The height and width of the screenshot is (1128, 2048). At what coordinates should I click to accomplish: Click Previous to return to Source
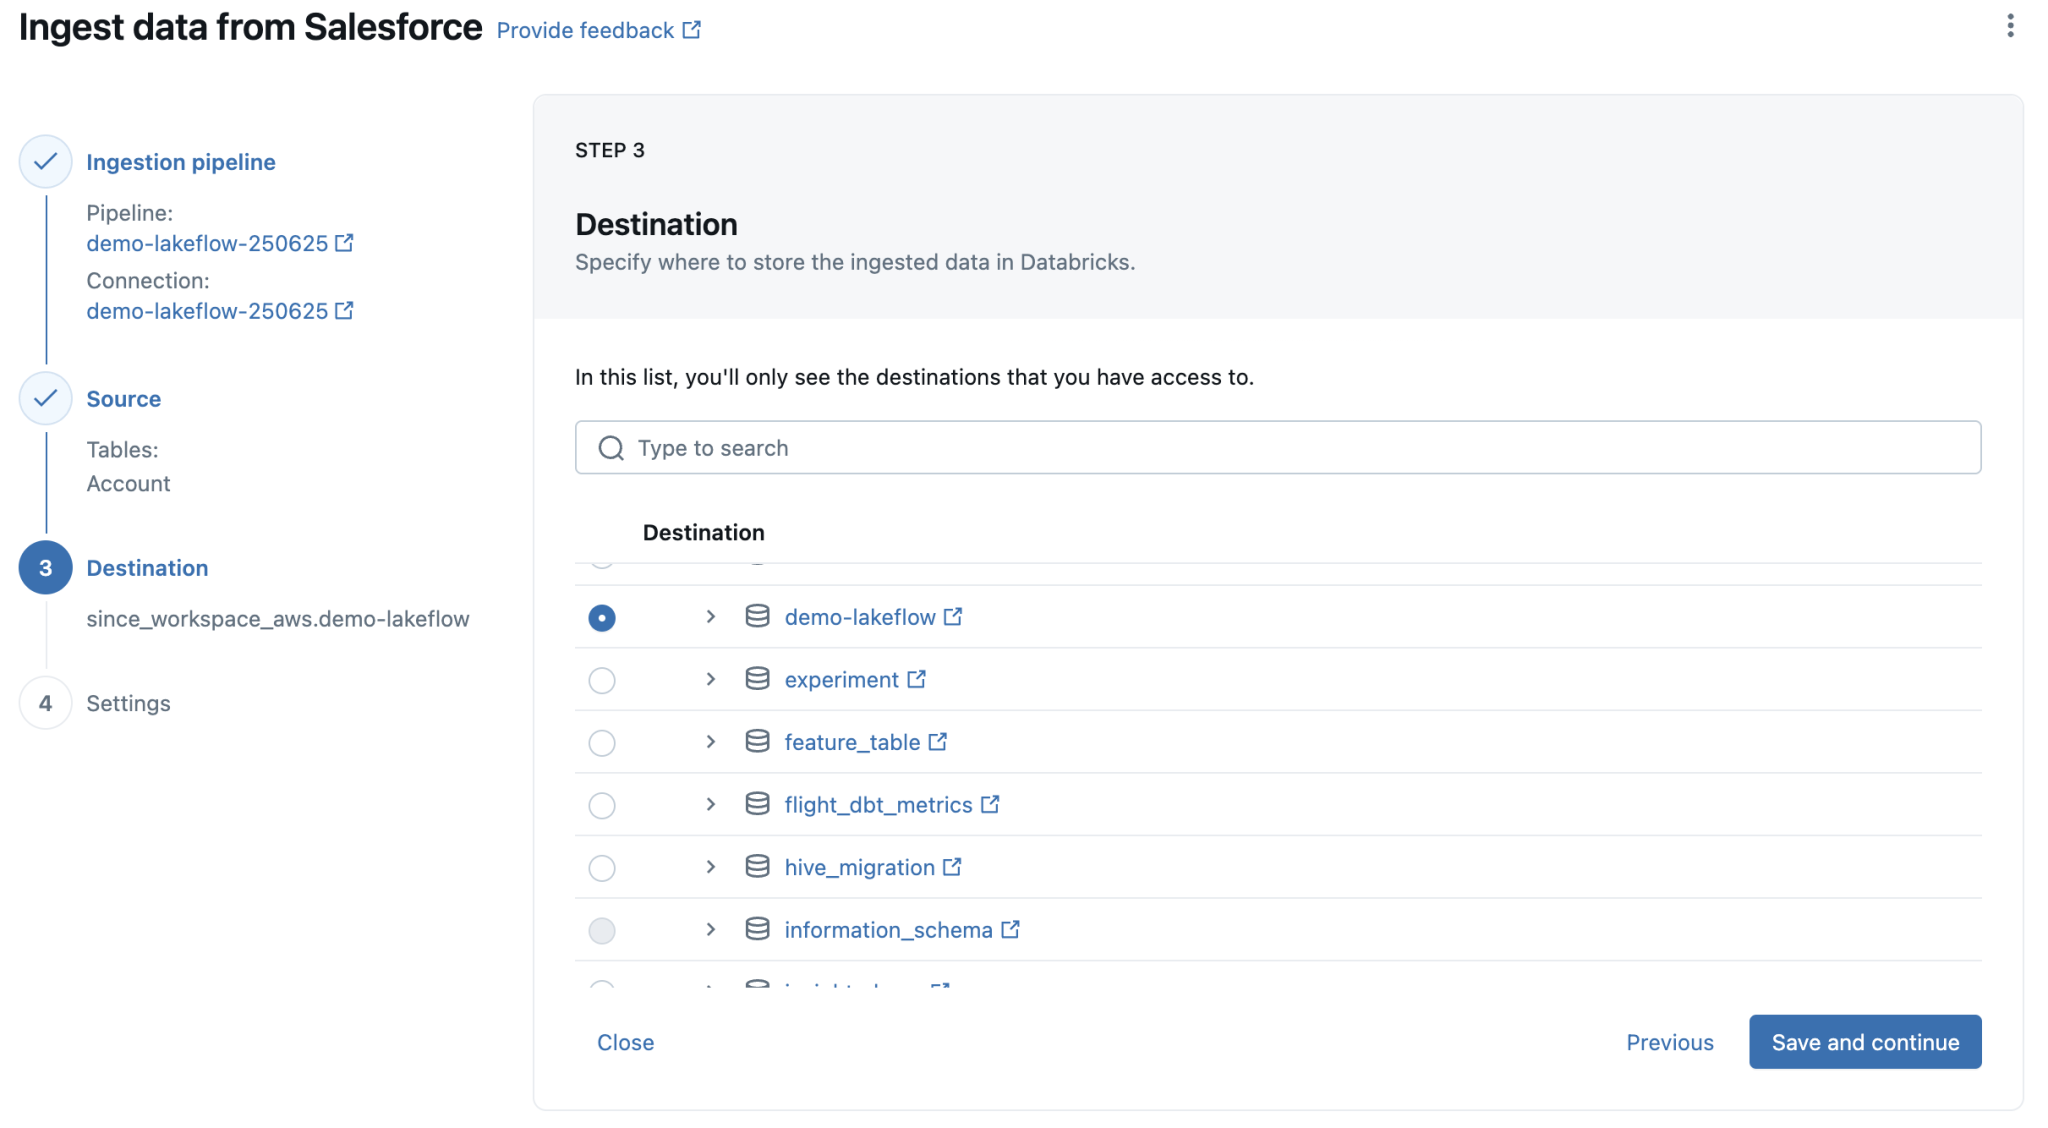pos(1669,1041)
